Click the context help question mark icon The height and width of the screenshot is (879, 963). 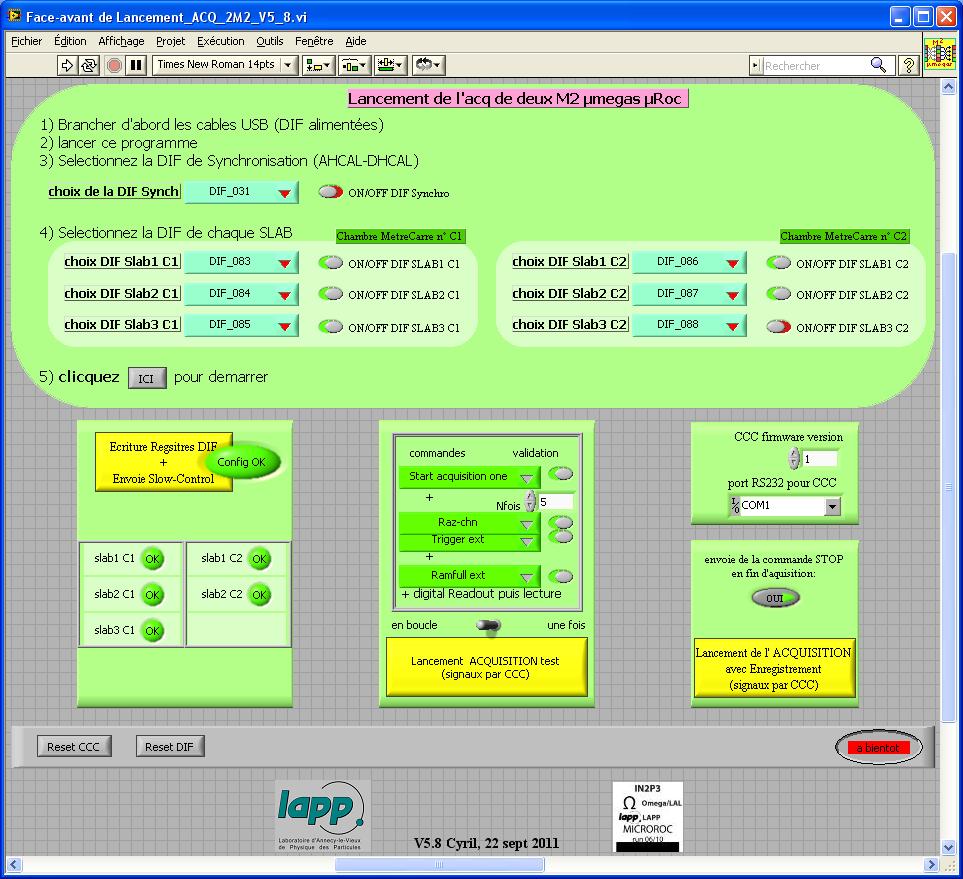[x=908, y=65]
